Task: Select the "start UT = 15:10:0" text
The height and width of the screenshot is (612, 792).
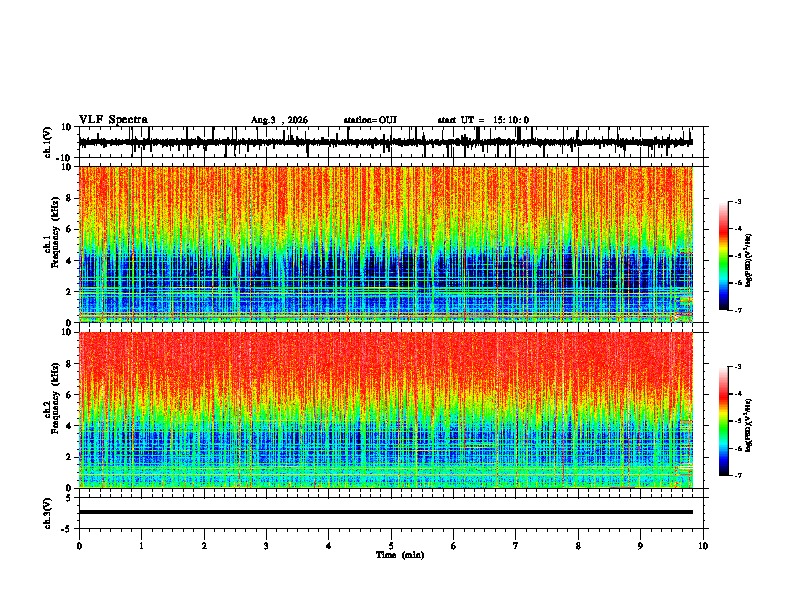Action: pyautogui.click(x=483, y=120)
